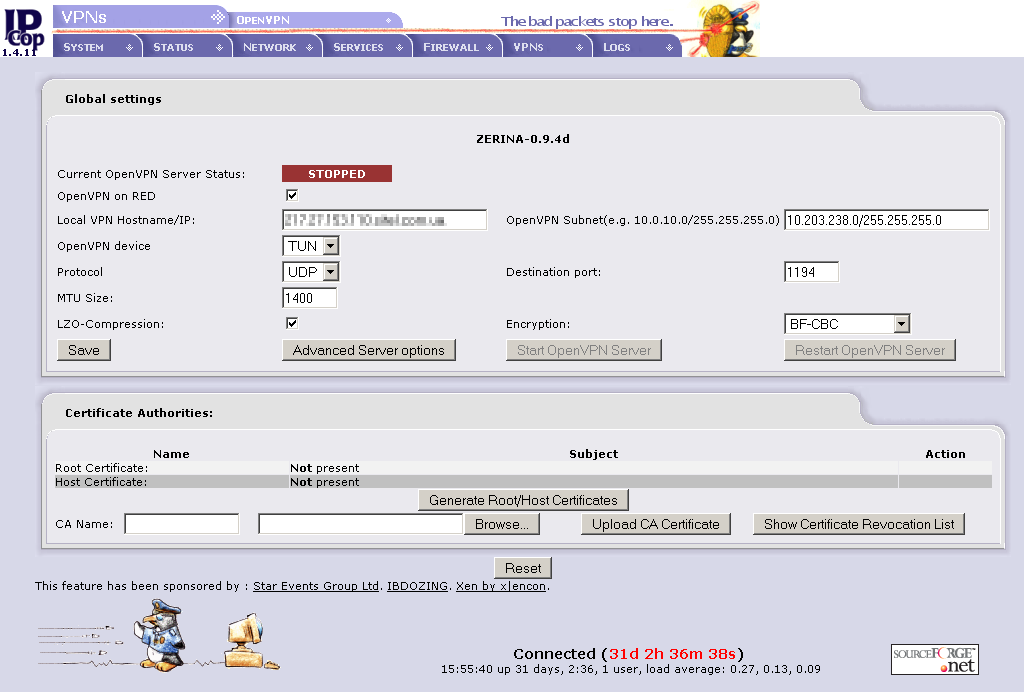The width and height of the screenshot is (1024, 692).
Task: Open the Services menu
Action: pyautogui.click(x=367, y=47)
